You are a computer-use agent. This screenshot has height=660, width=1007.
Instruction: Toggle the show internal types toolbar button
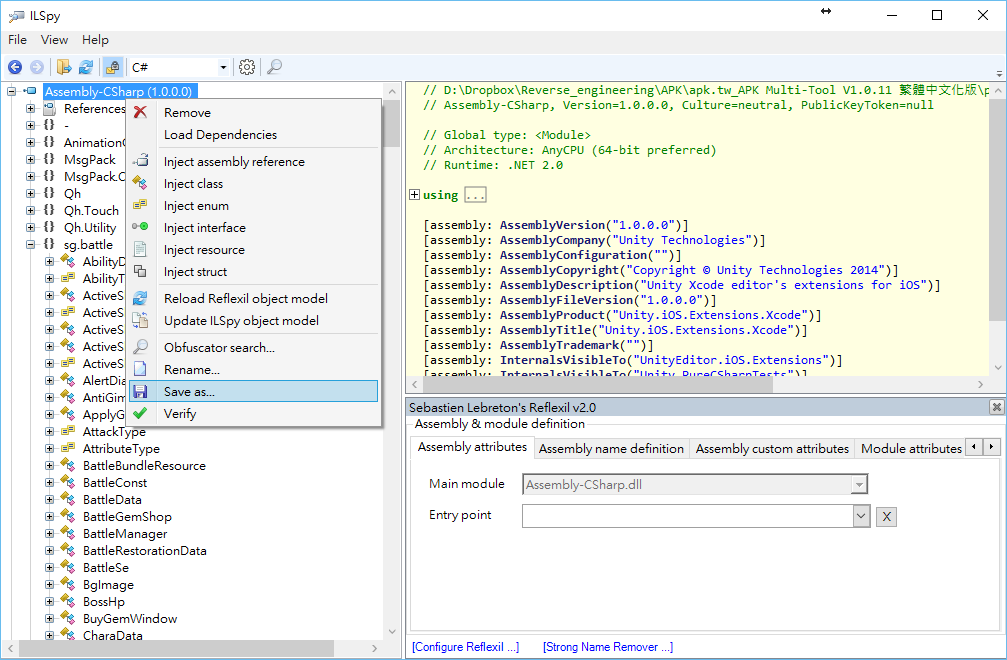[112, 67]
